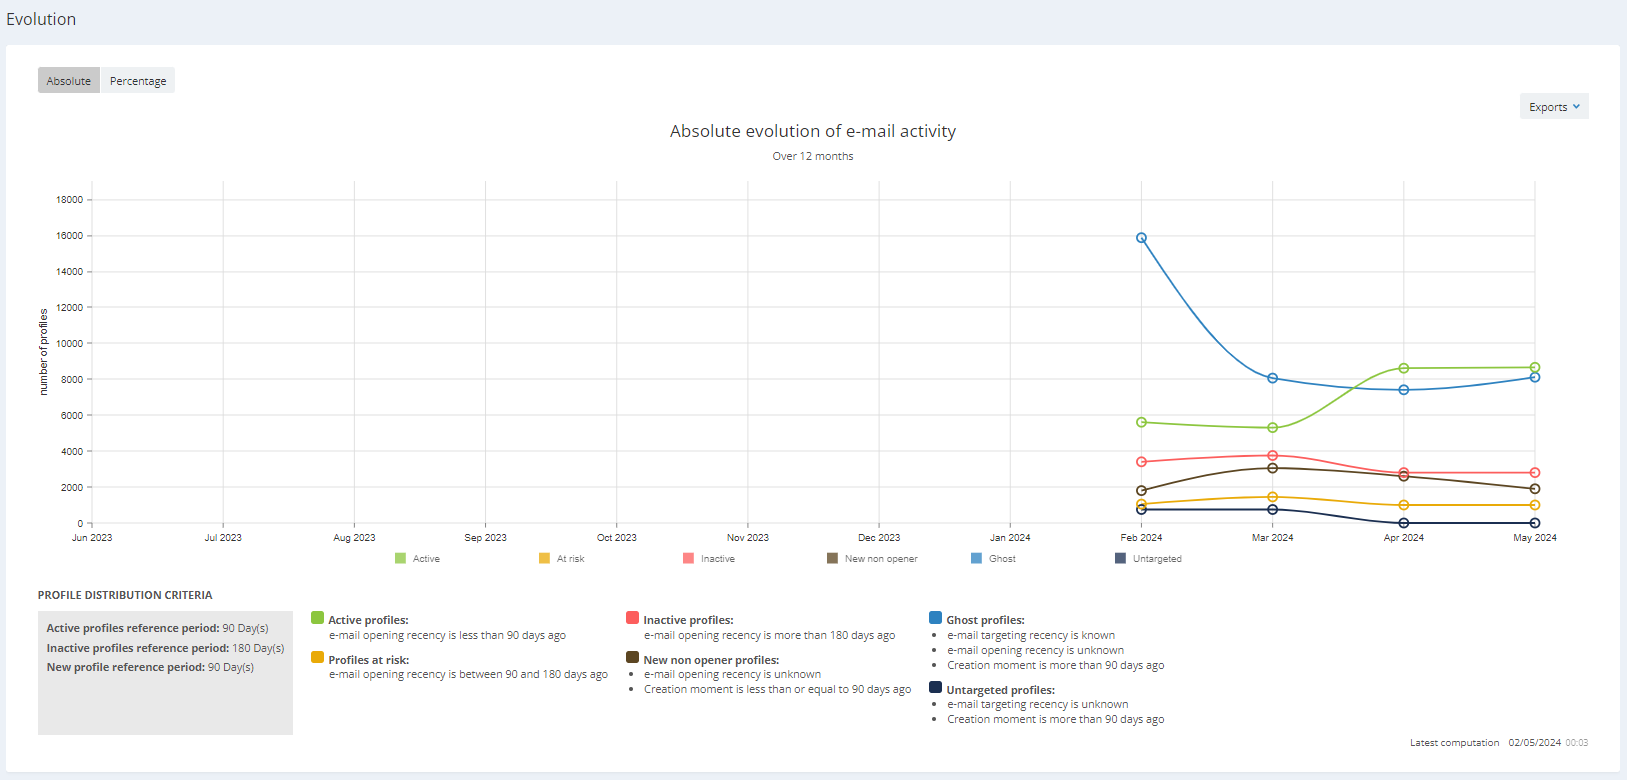1627x780 pixels.
Task: Click 'New profile reference period: 90 Day(s)'
Action: point(150,667)
